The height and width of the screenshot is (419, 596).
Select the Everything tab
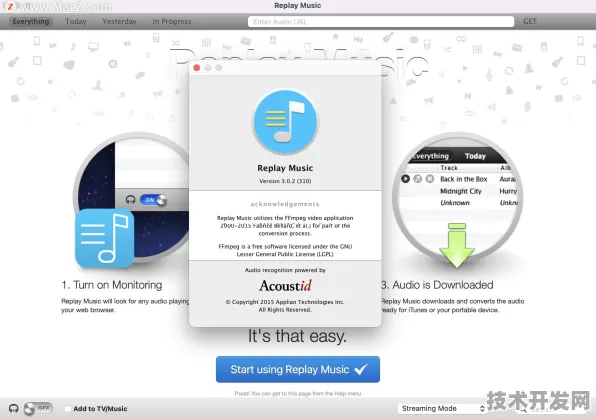[x=30, y=21]
